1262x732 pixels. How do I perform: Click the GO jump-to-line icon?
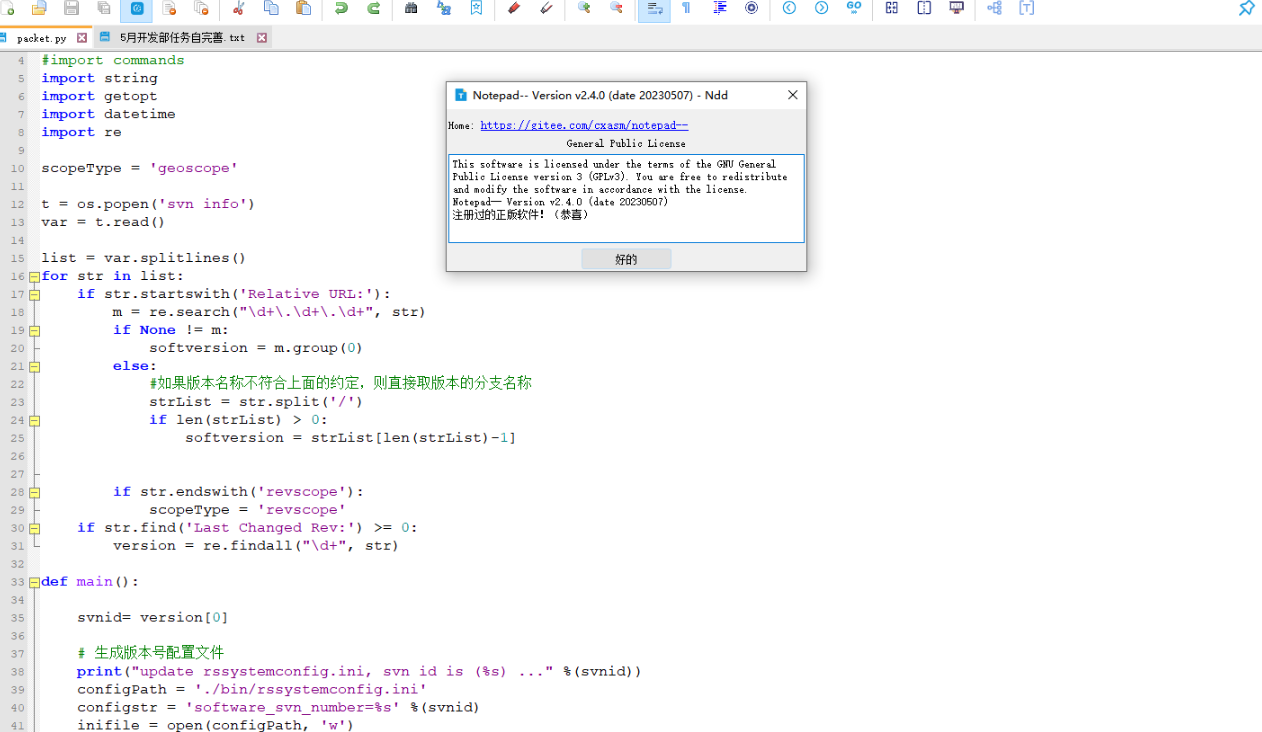(853, 9)
